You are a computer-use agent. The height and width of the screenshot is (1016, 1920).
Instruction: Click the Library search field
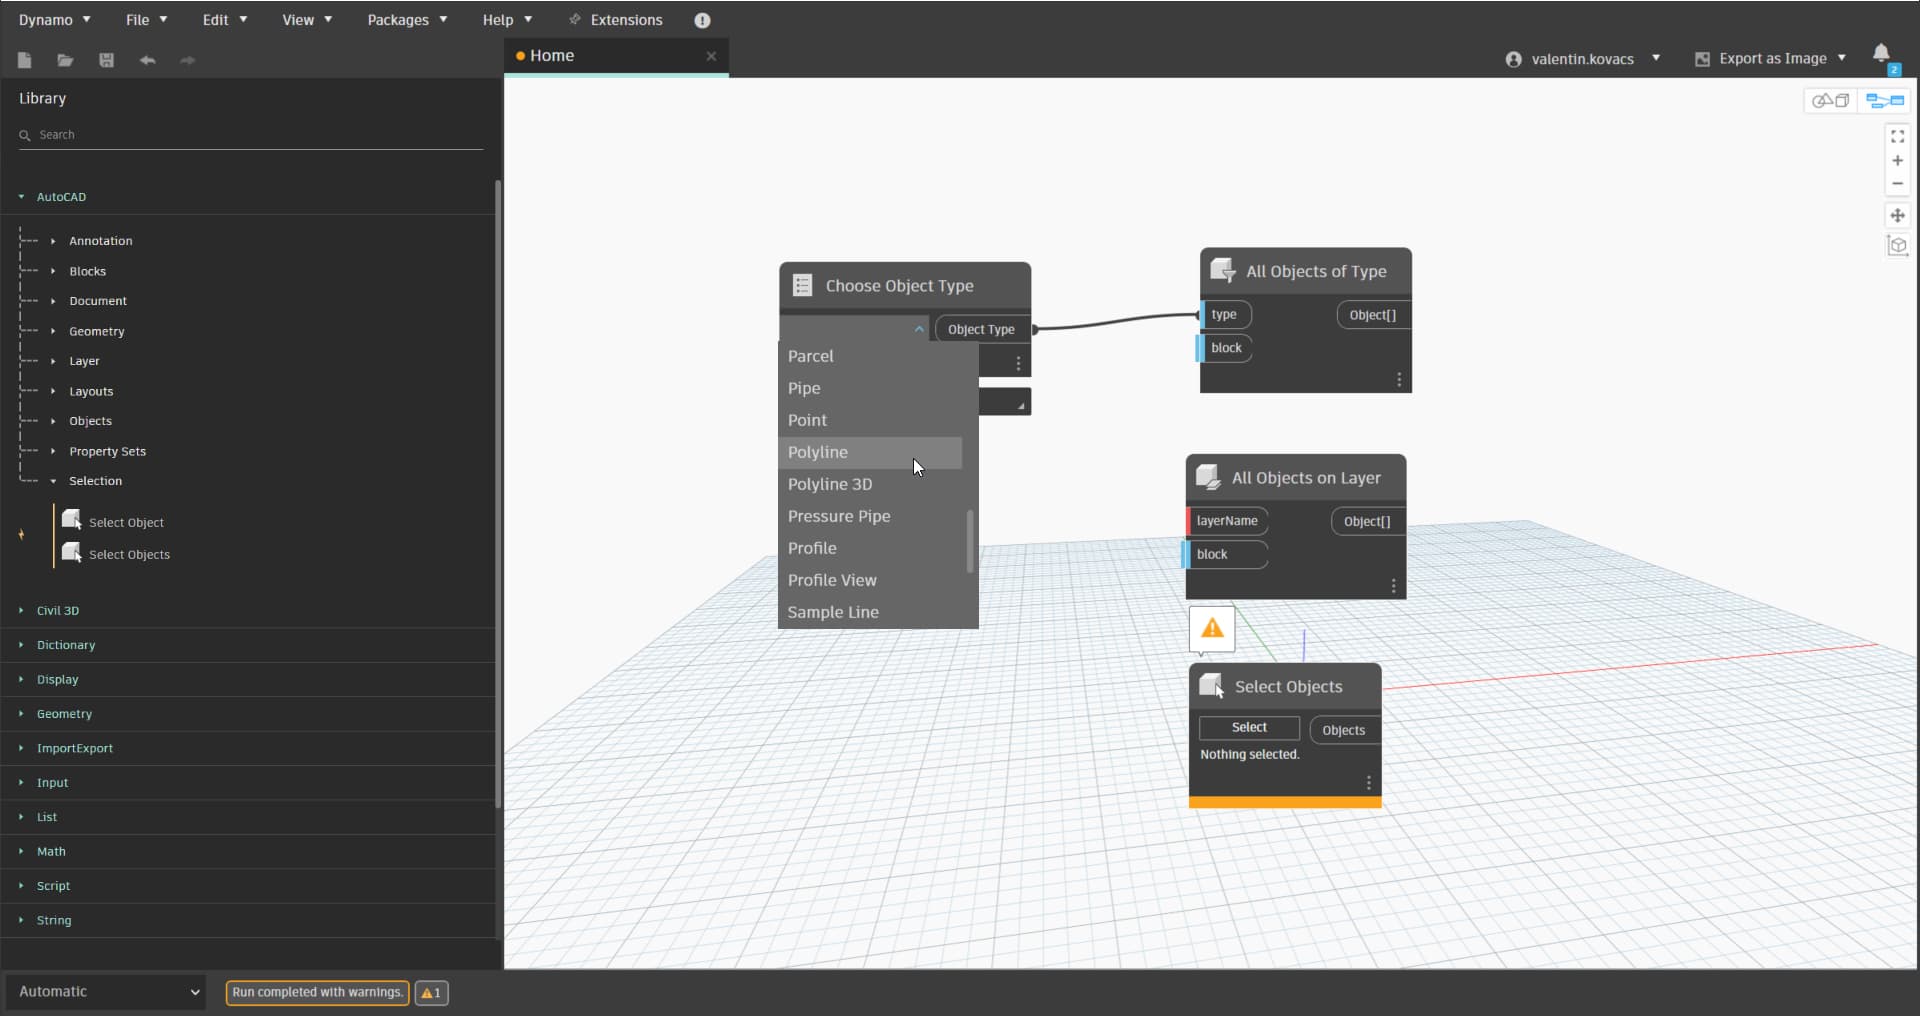[250, 135]
